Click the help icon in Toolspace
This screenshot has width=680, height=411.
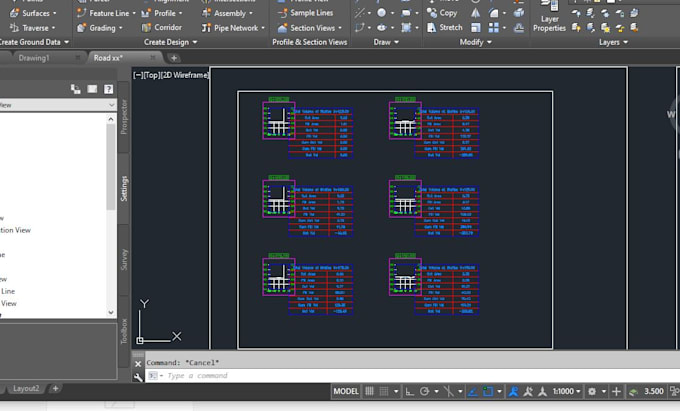(x=108, y=89)
